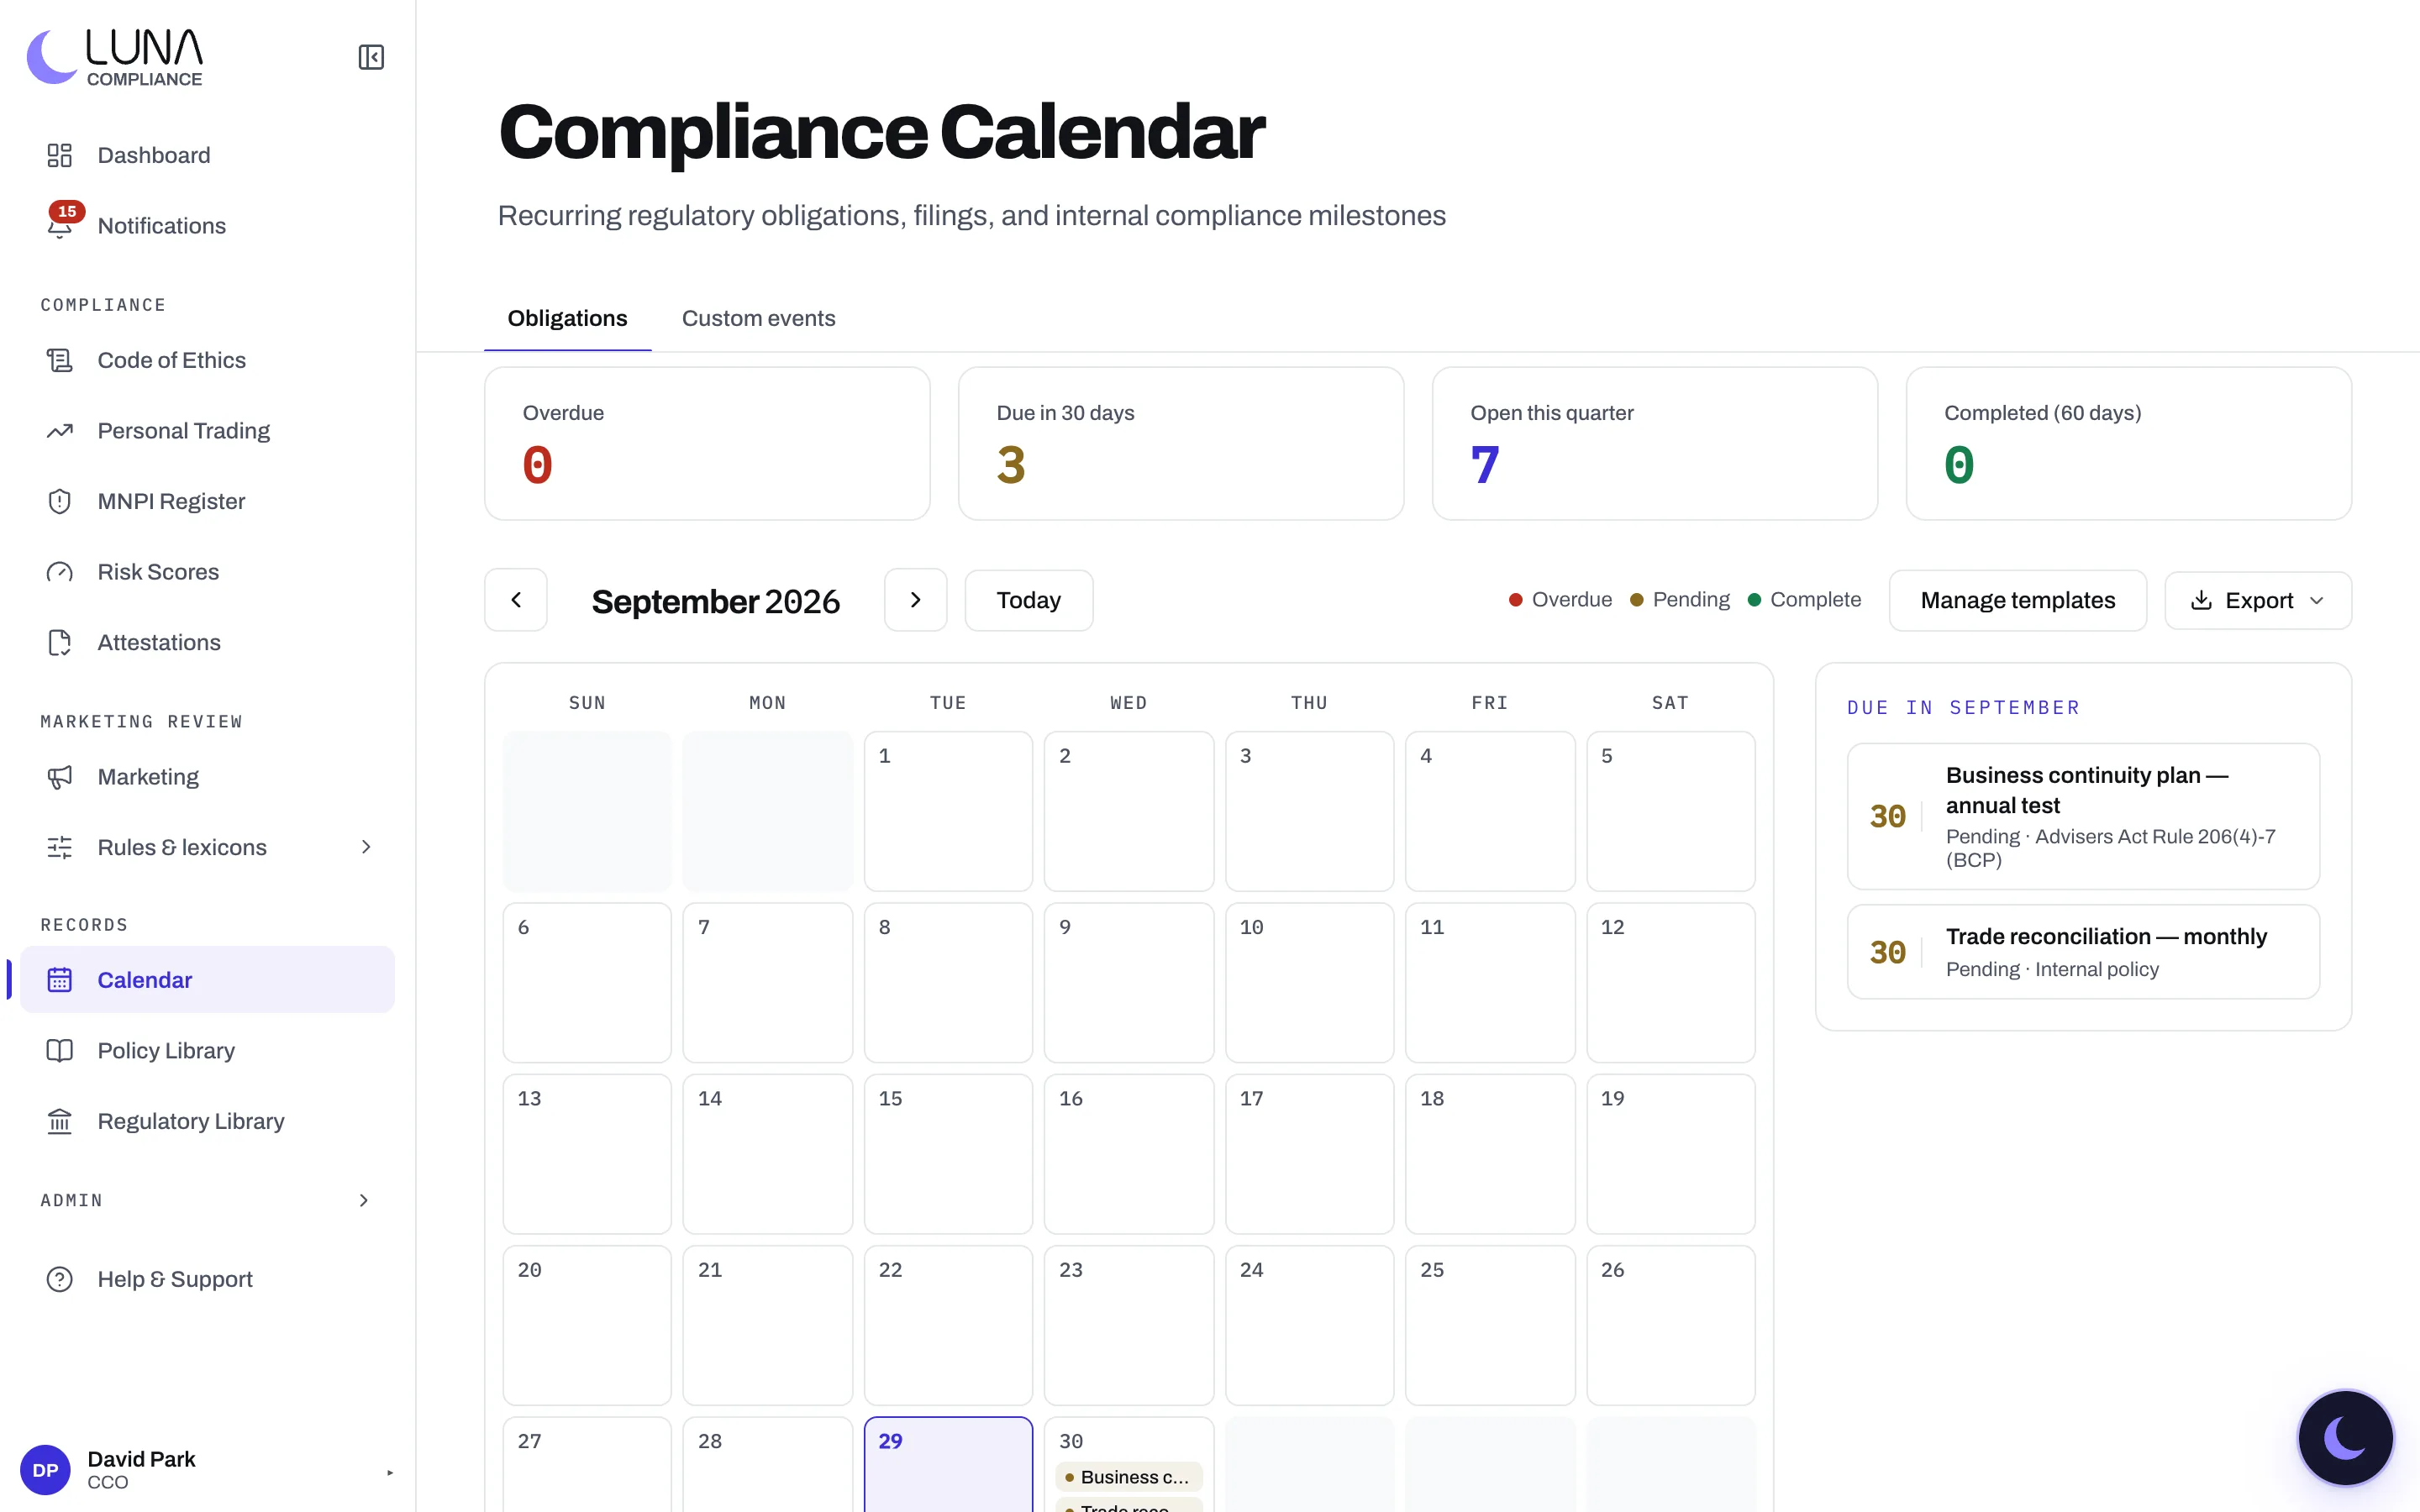Screen dimensions: 2420x1512
Task: Switch to Custom events tab
Action: pyautogui.click(x=758, y=318)
